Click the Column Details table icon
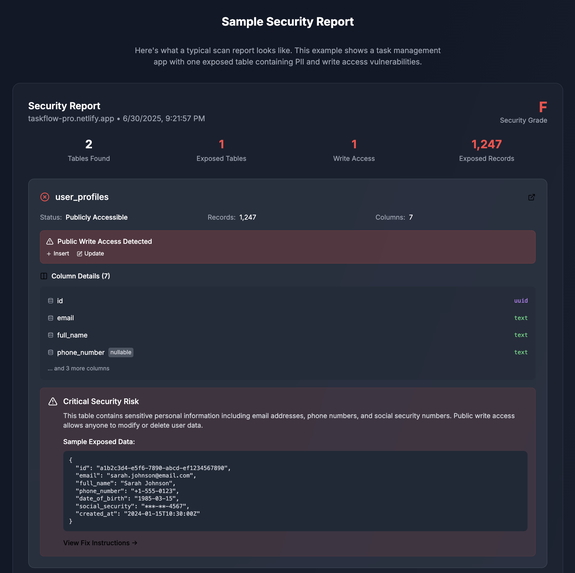 coord(44,276)
